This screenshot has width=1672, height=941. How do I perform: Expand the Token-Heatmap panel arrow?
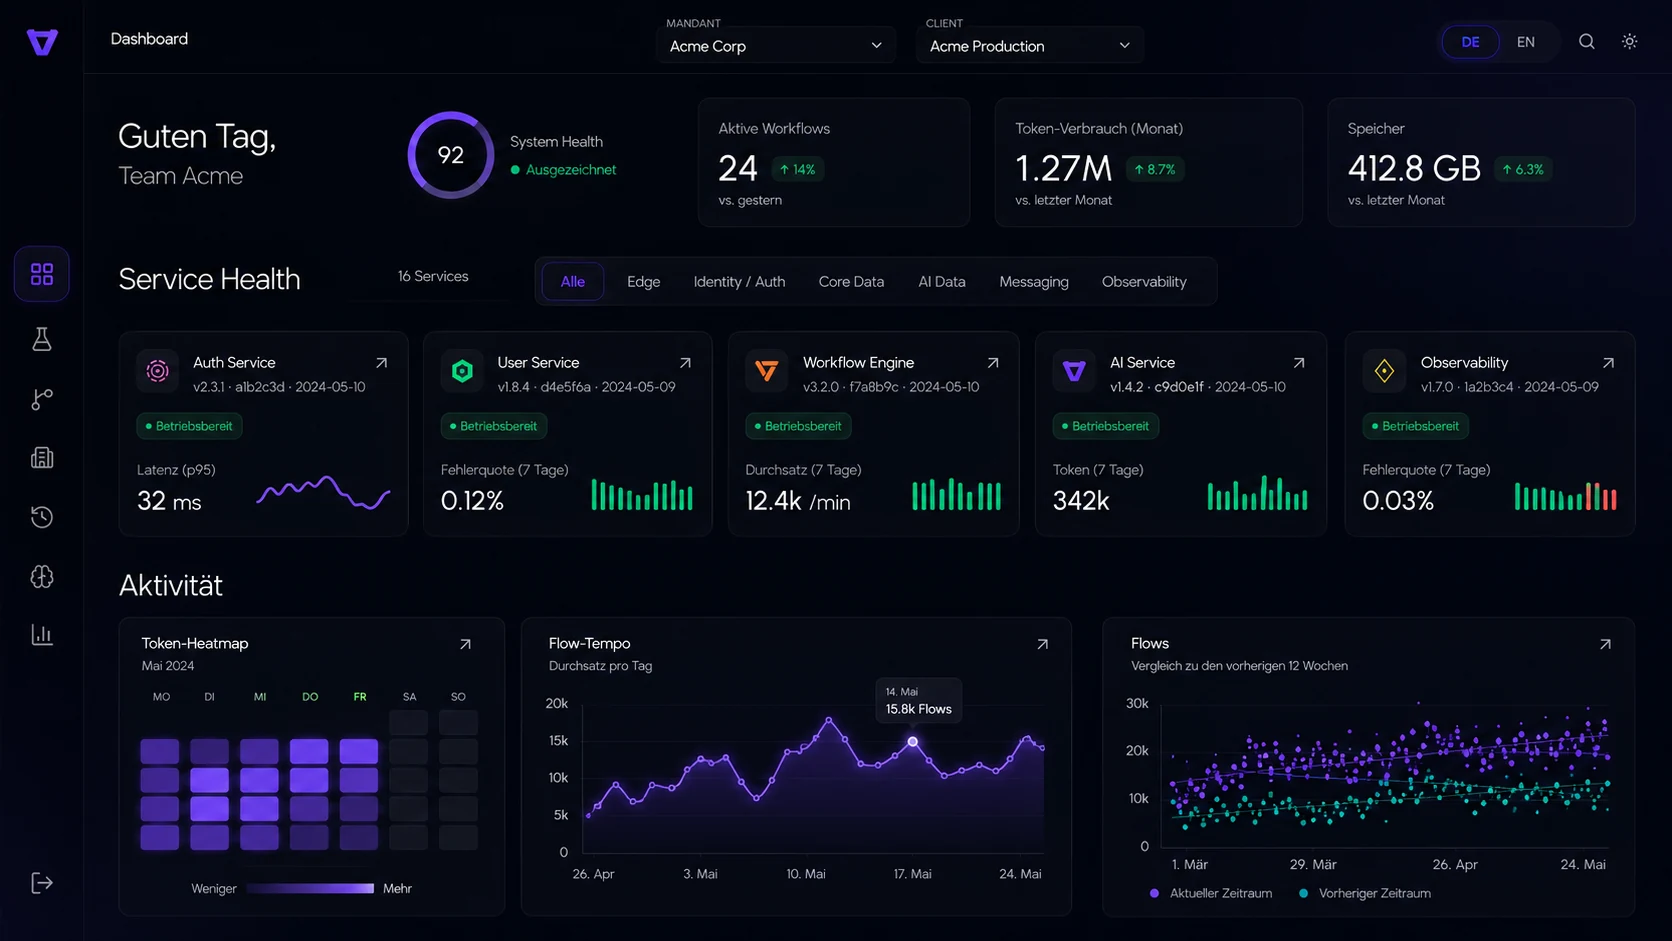pos(465,645)
